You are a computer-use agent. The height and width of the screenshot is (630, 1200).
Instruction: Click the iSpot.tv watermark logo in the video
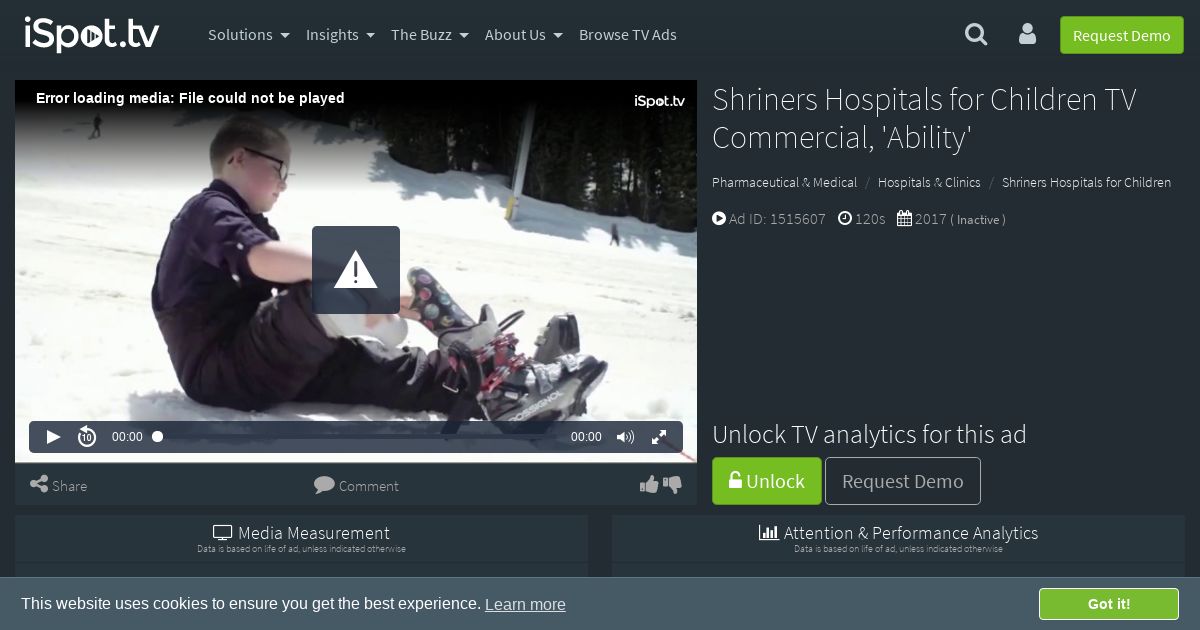(660, 101)
